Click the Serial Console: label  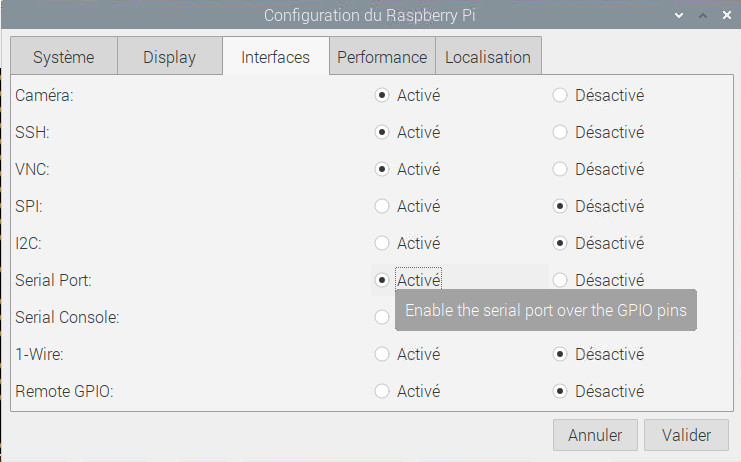coord(67,317)
